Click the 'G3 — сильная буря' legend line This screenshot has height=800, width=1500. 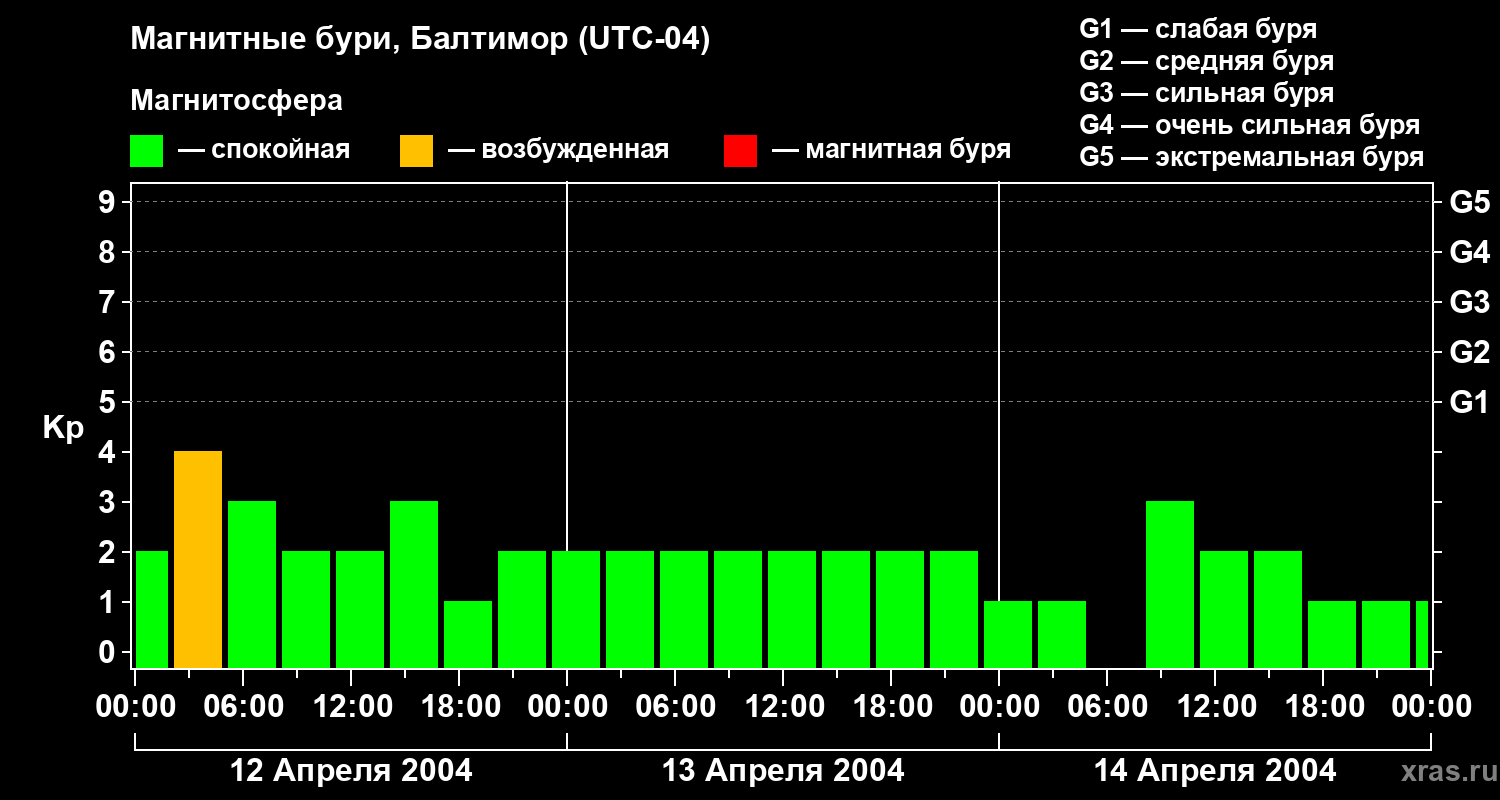tap(1206, 93)
